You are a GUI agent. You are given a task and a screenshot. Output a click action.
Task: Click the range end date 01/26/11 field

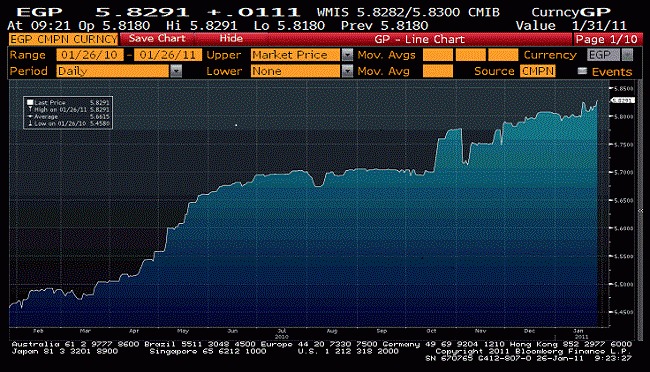point(168,55)
